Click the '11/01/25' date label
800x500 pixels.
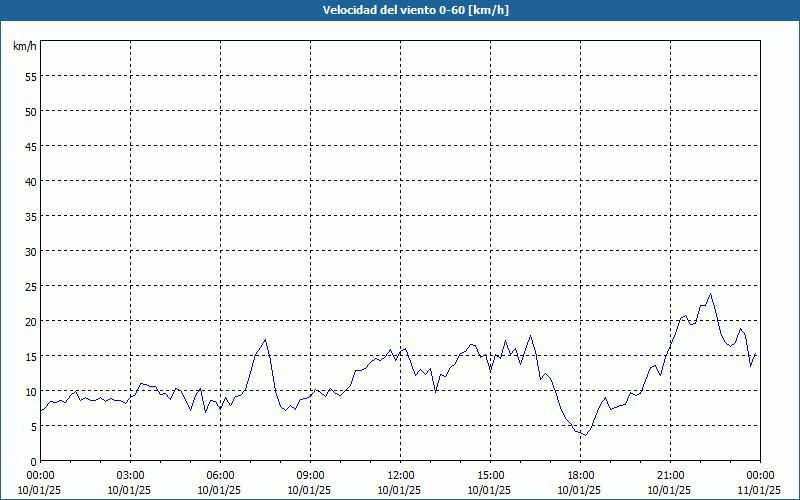[759, 490]
